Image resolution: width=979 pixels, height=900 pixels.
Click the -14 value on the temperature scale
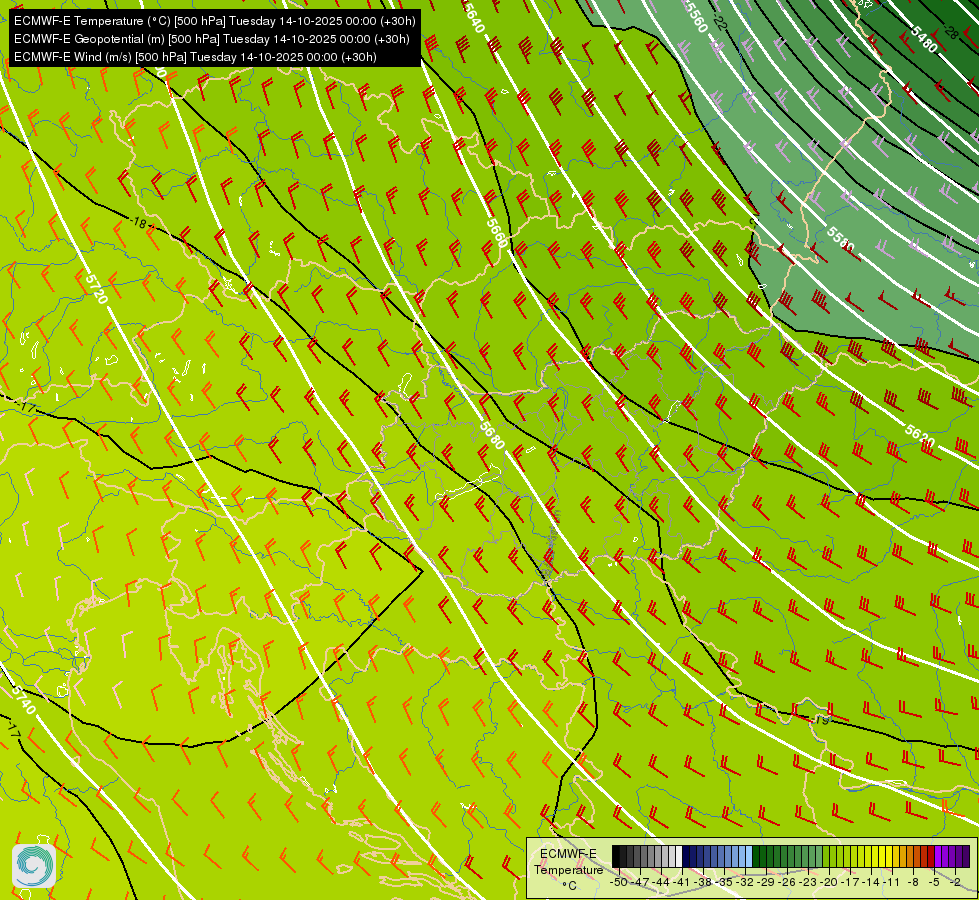pos(871,882)
